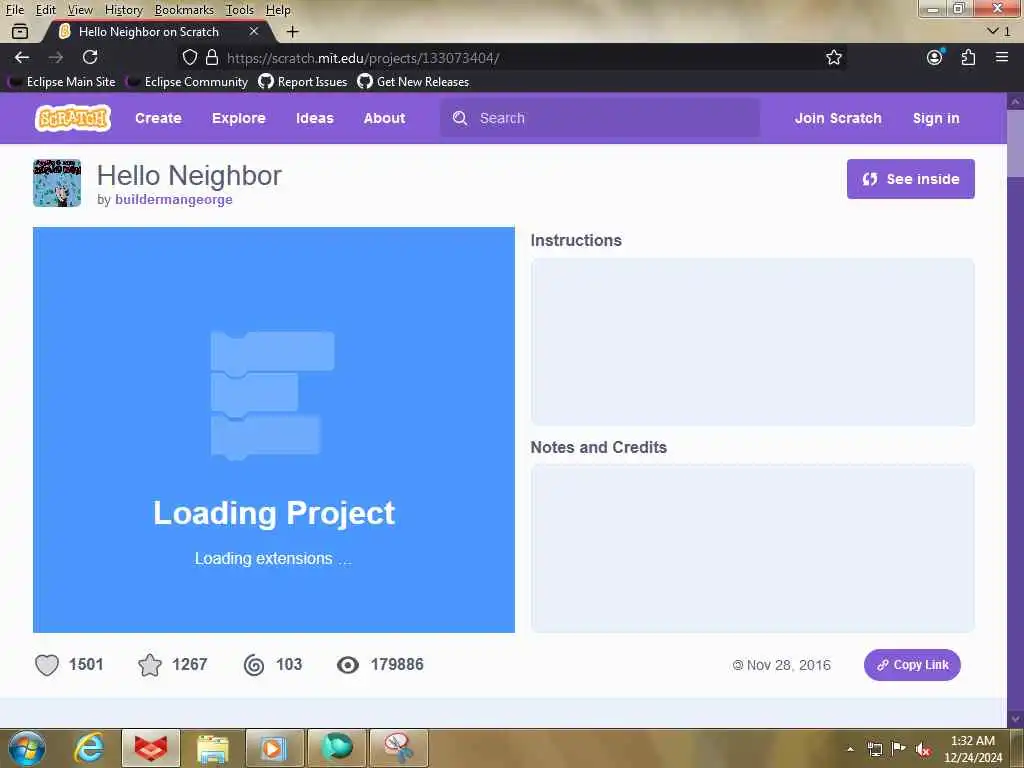Open the Firefox account icon
The width and height of the screenshot is (1024, 768).
(x=935, y=57)
